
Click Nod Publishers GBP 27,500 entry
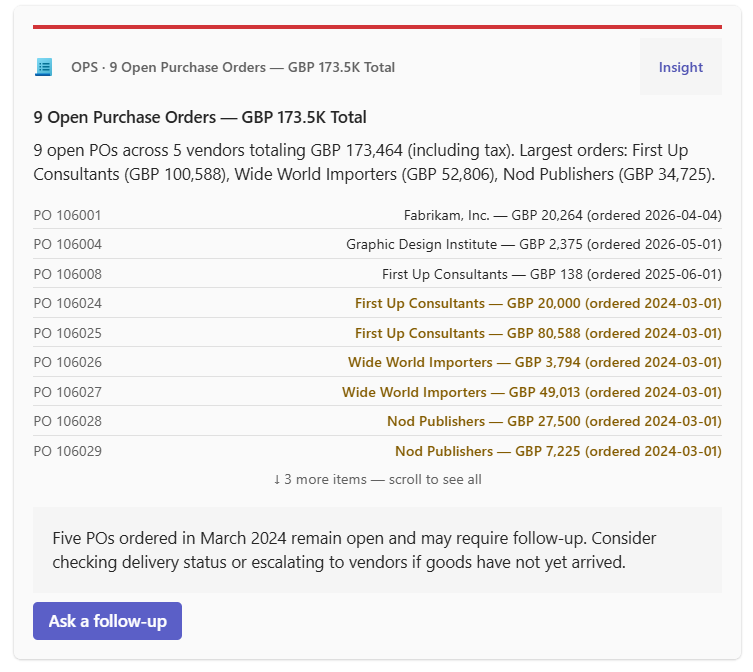(555, 421)
